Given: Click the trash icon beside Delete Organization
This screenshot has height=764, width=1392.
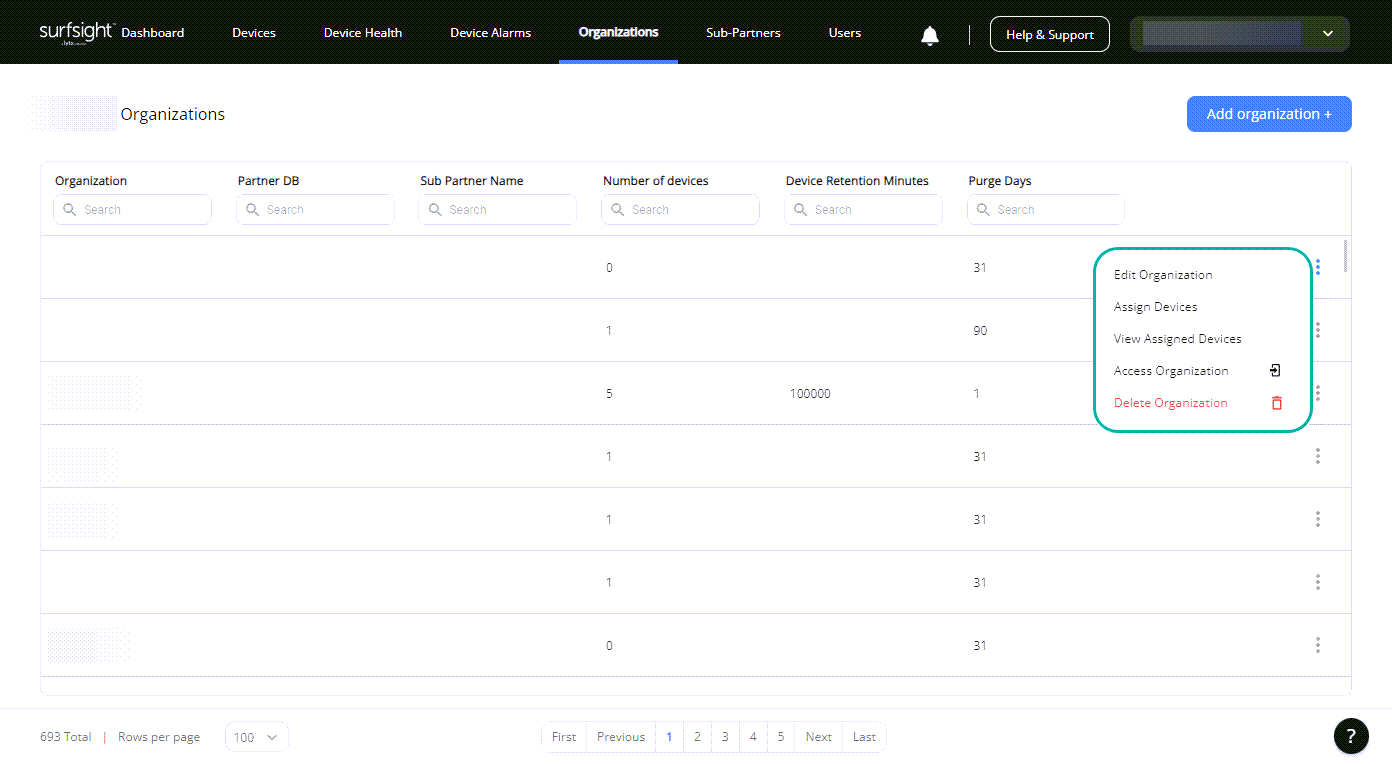Looking at the screenshot, I should tap(1276, 403).
